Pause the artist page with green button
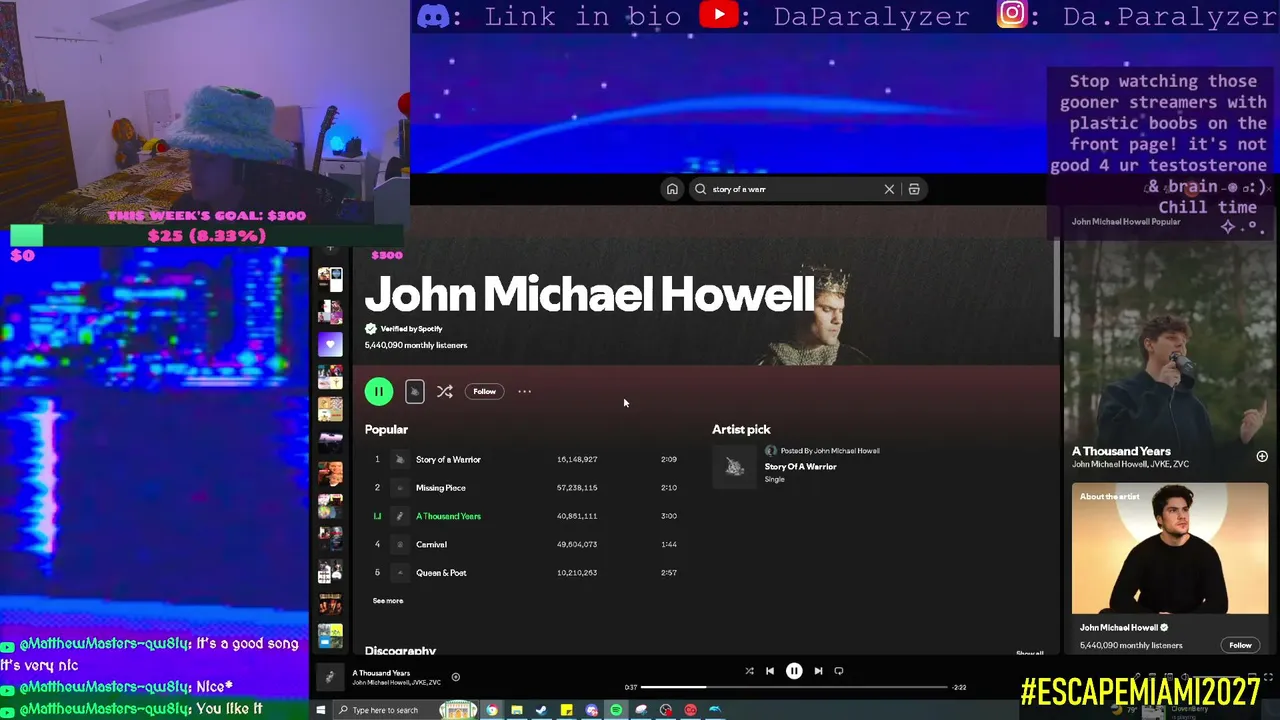 379,392
